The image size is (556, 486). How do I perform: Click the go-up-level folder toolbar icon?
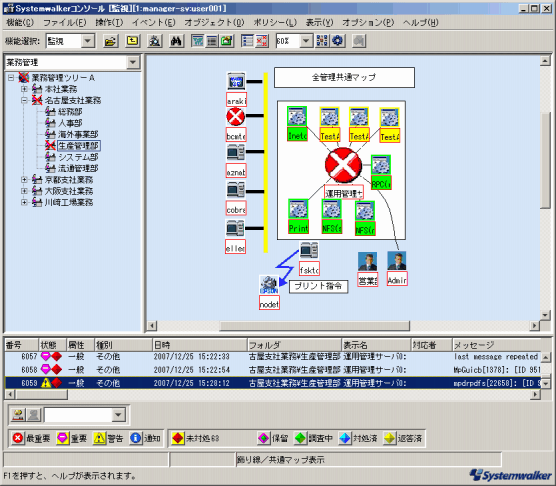pos(133,41)
